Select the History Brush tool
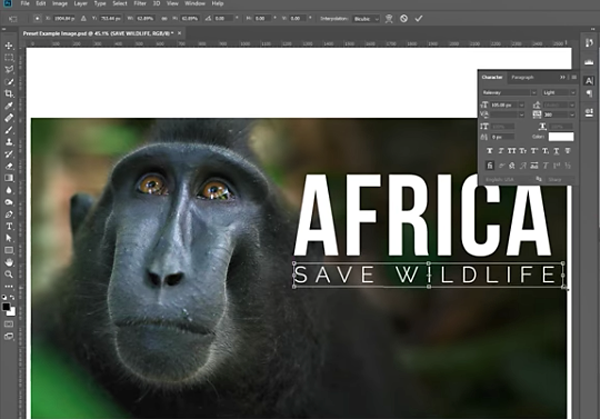 9,154
